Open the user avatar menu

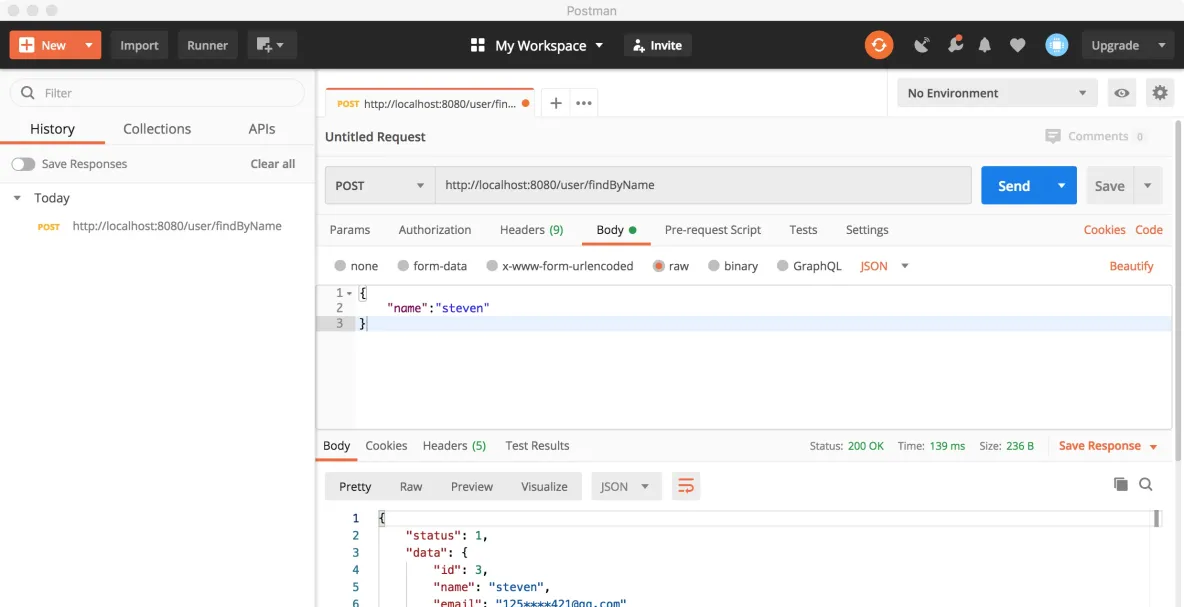pos(1056,45)
